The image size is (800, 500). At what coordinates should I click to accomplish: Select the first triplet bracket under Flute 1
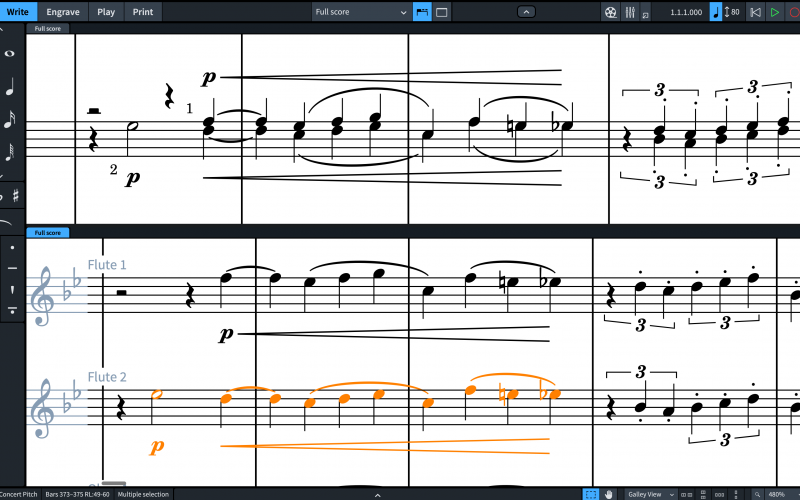click(640, 324)
